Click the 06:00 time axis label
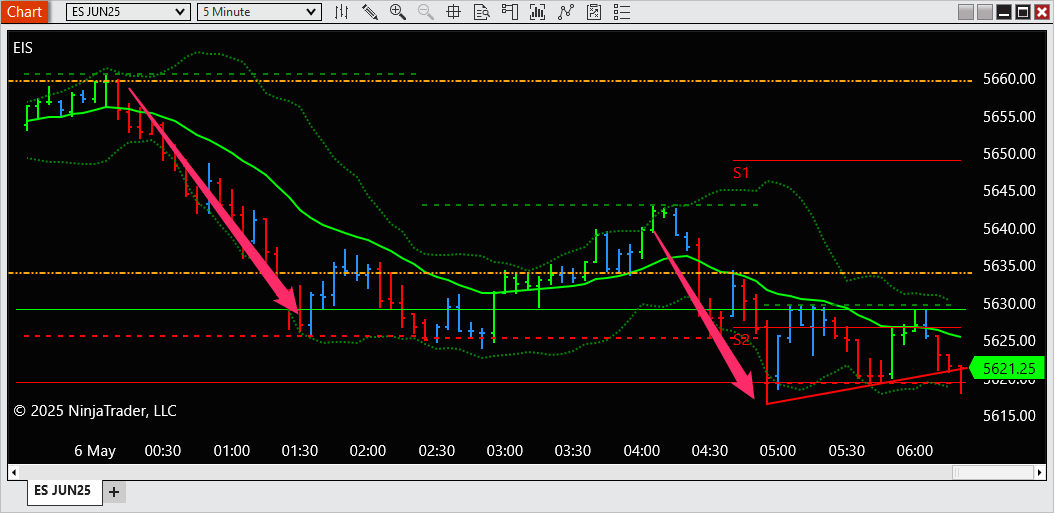 (x=914, y=450)
